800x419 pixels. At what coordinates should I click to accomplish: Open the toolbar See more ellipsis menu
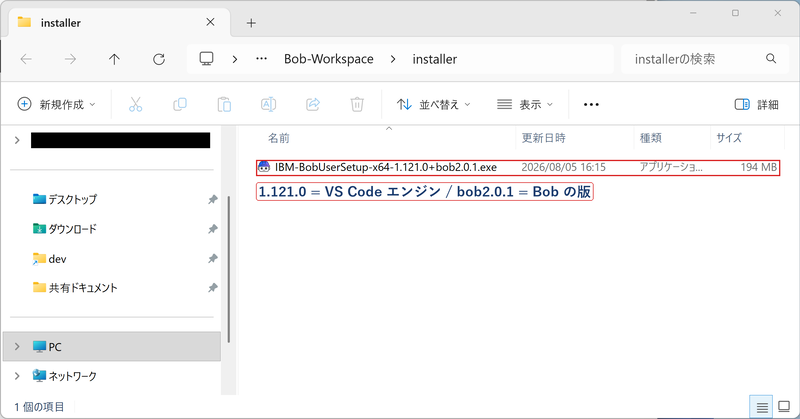[591, 105]
